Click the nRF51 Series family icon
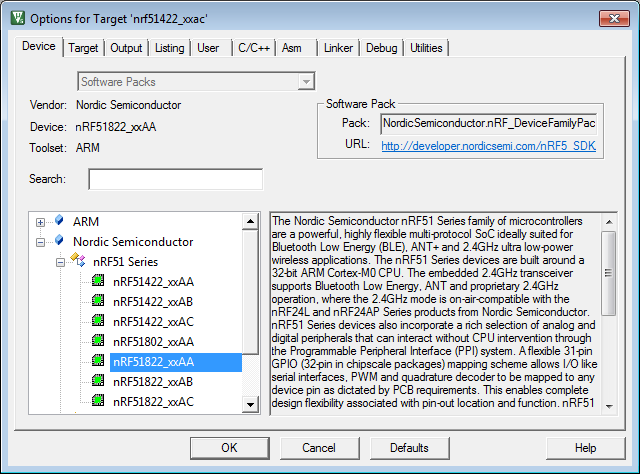 click(x=78, y=260)
